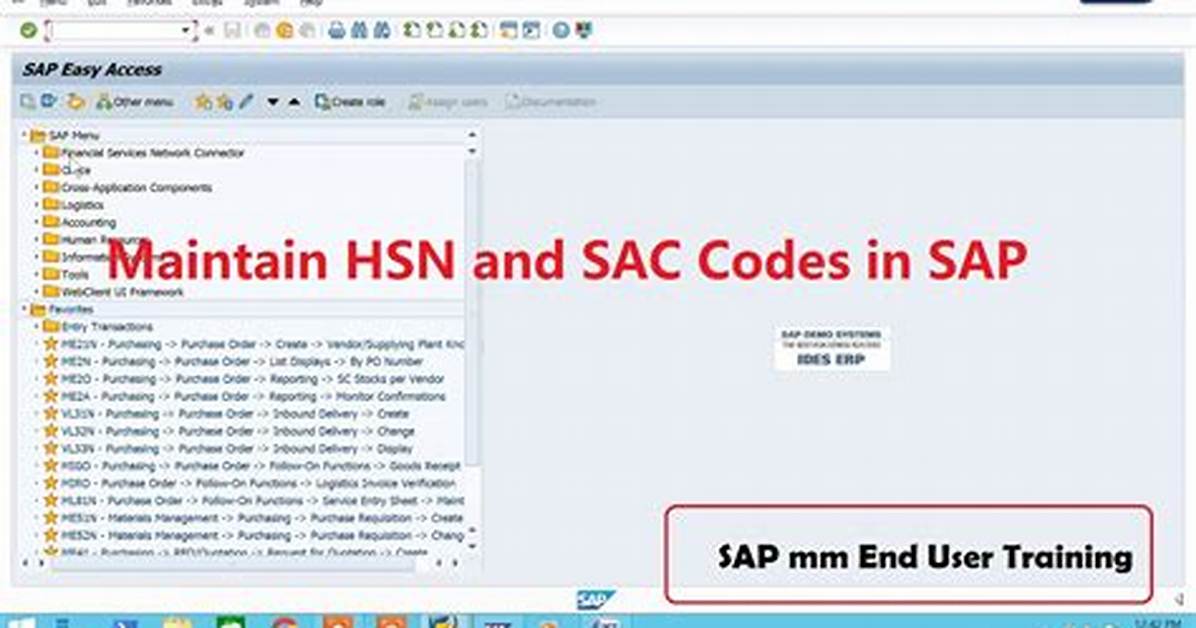This screenshot has height=628, width=1196.
Task: Click the Find Next binoculars icon
Action: (x=382, y=31)
